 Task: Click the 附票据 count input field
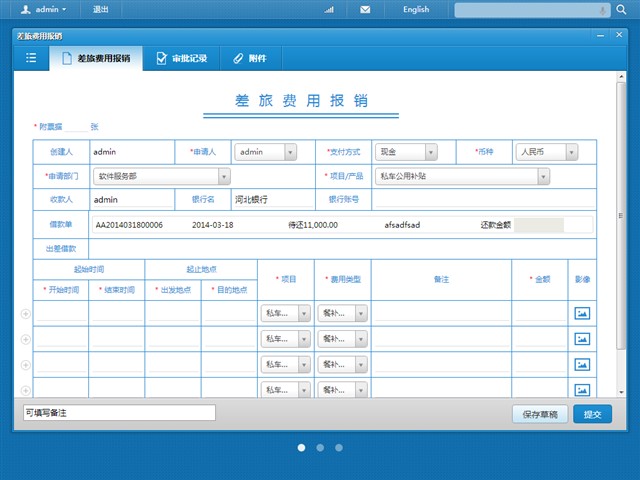[x=76, y=127]
